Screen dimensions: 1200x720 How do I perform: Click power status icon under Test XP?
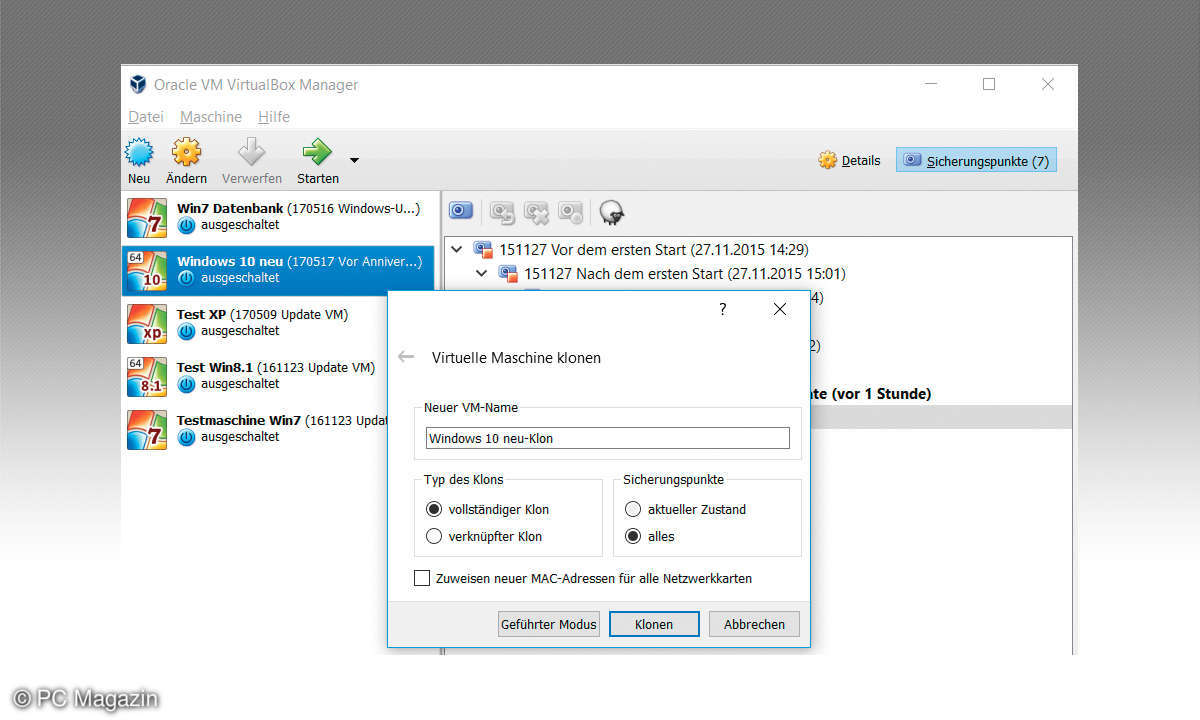(186, 331)
